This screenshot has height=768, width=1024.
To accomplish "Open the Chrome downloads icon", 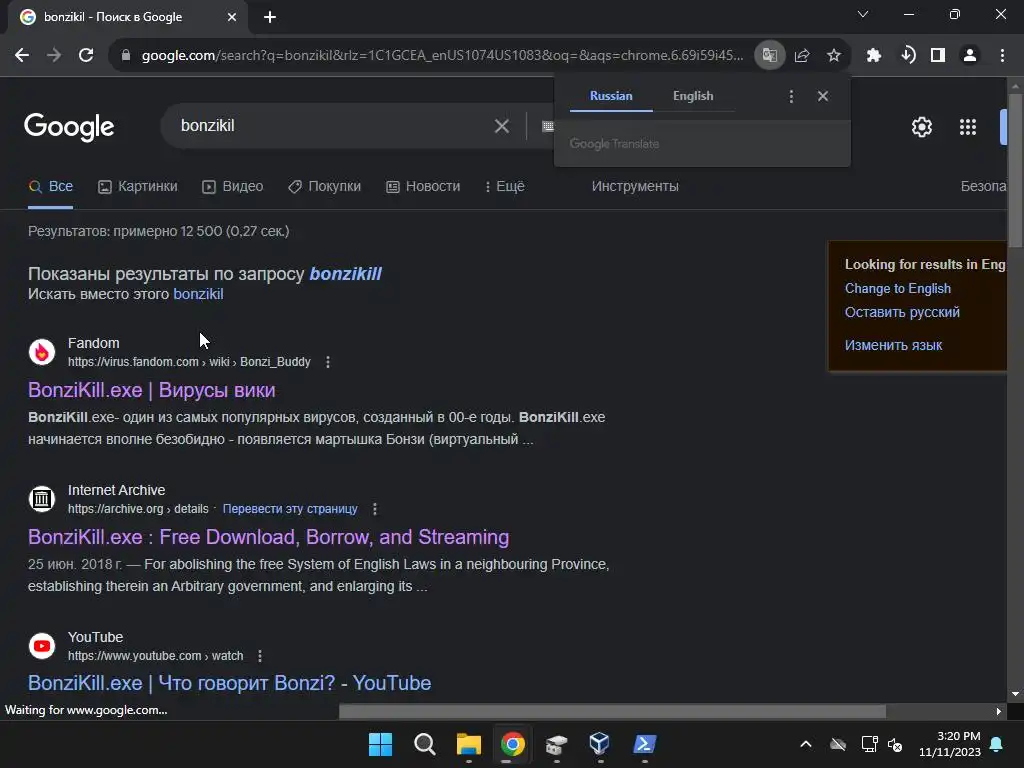I will coord(908,56).
